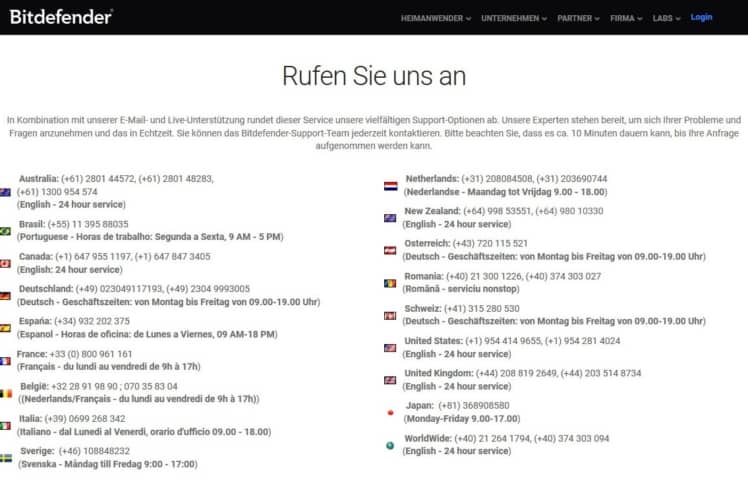
Task: Click Australia number (+61) 1300 954 574
Action: pos(57,192)
